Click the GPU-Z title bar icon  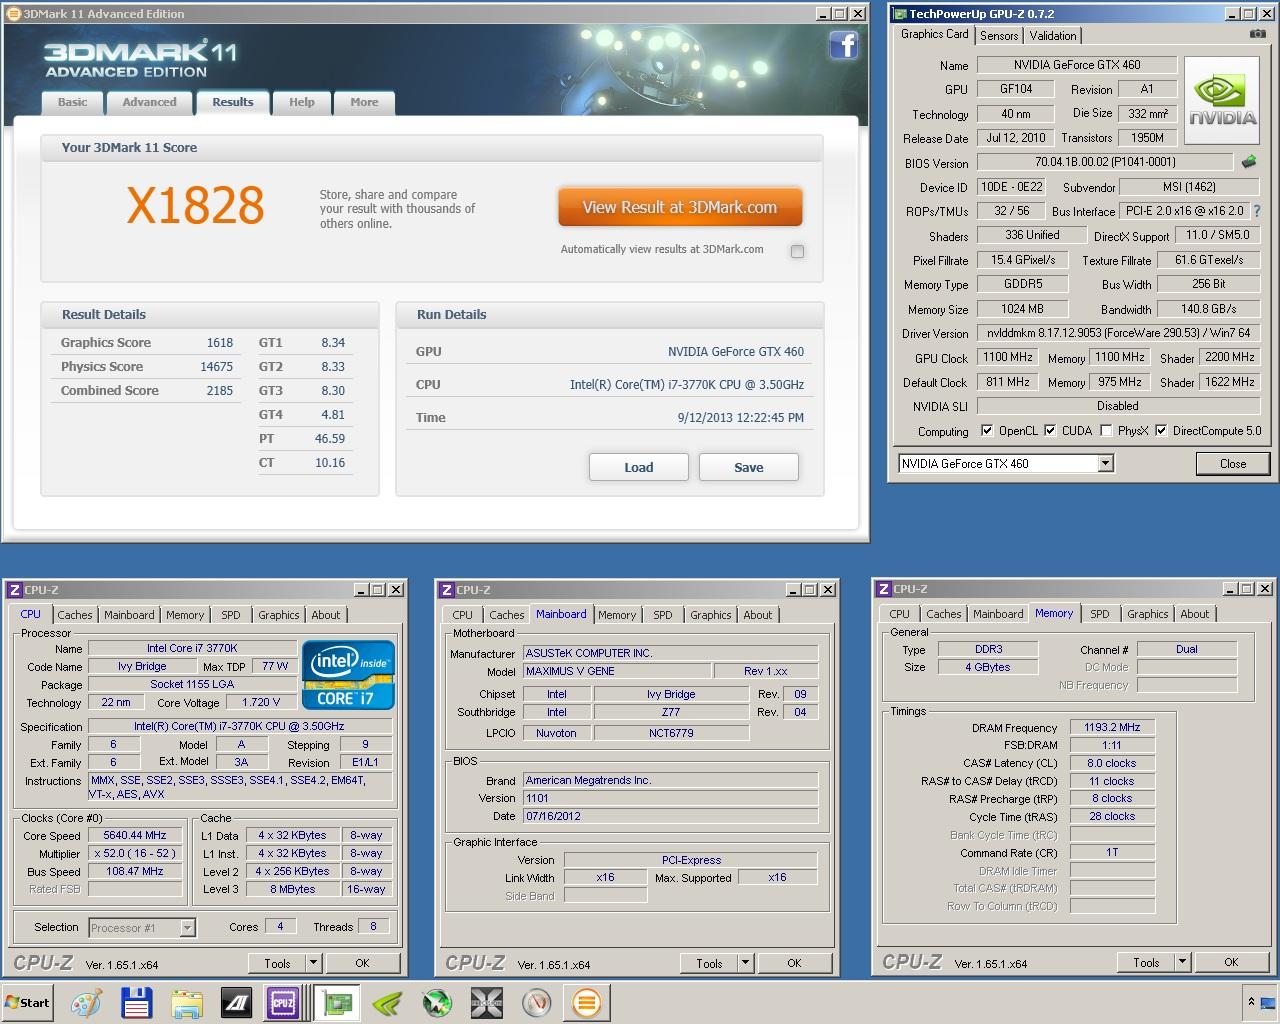(x=899, y=14)
